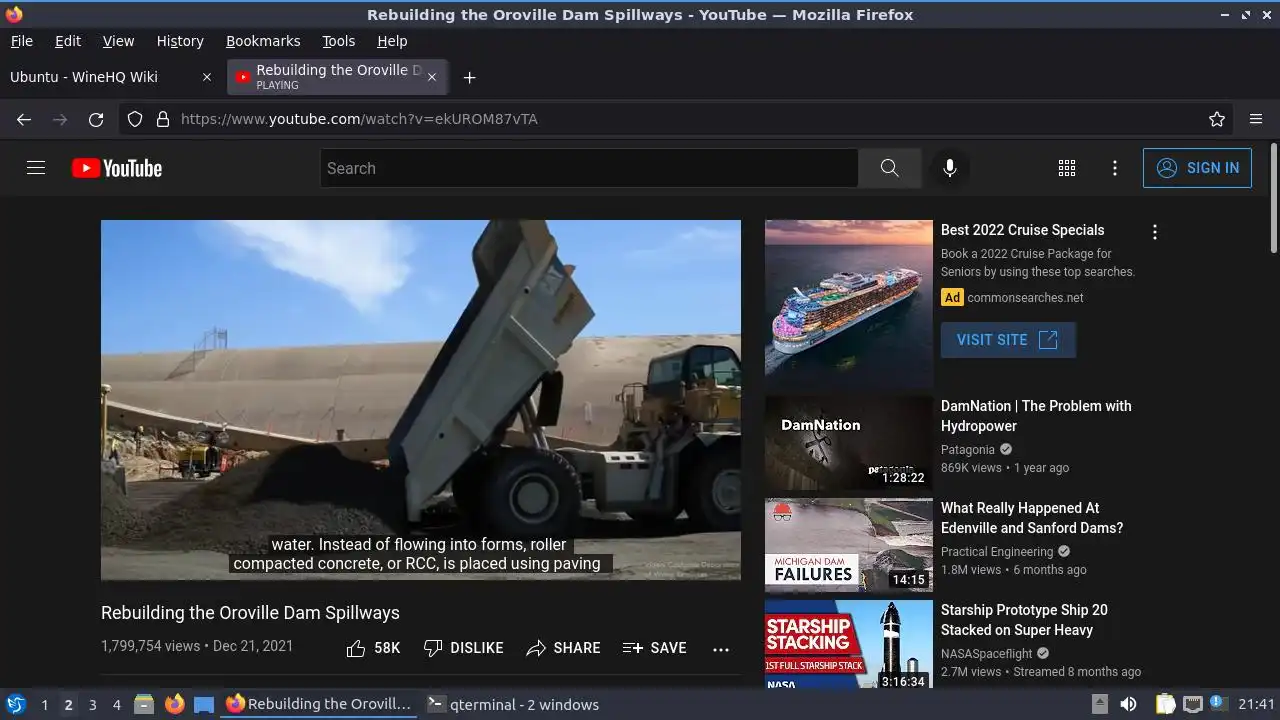This screenshot has height=720, width=1280.
Task: Switch to workspace 3 in the pager
Action: click(x=92, y=705)
